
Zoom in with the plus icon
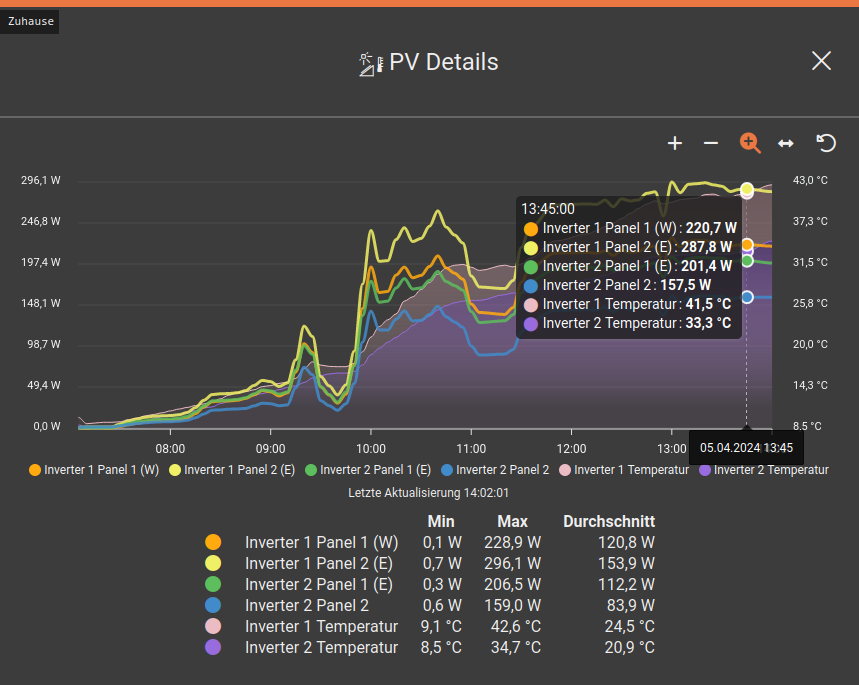pyautogui.click(x=675, y=144)
